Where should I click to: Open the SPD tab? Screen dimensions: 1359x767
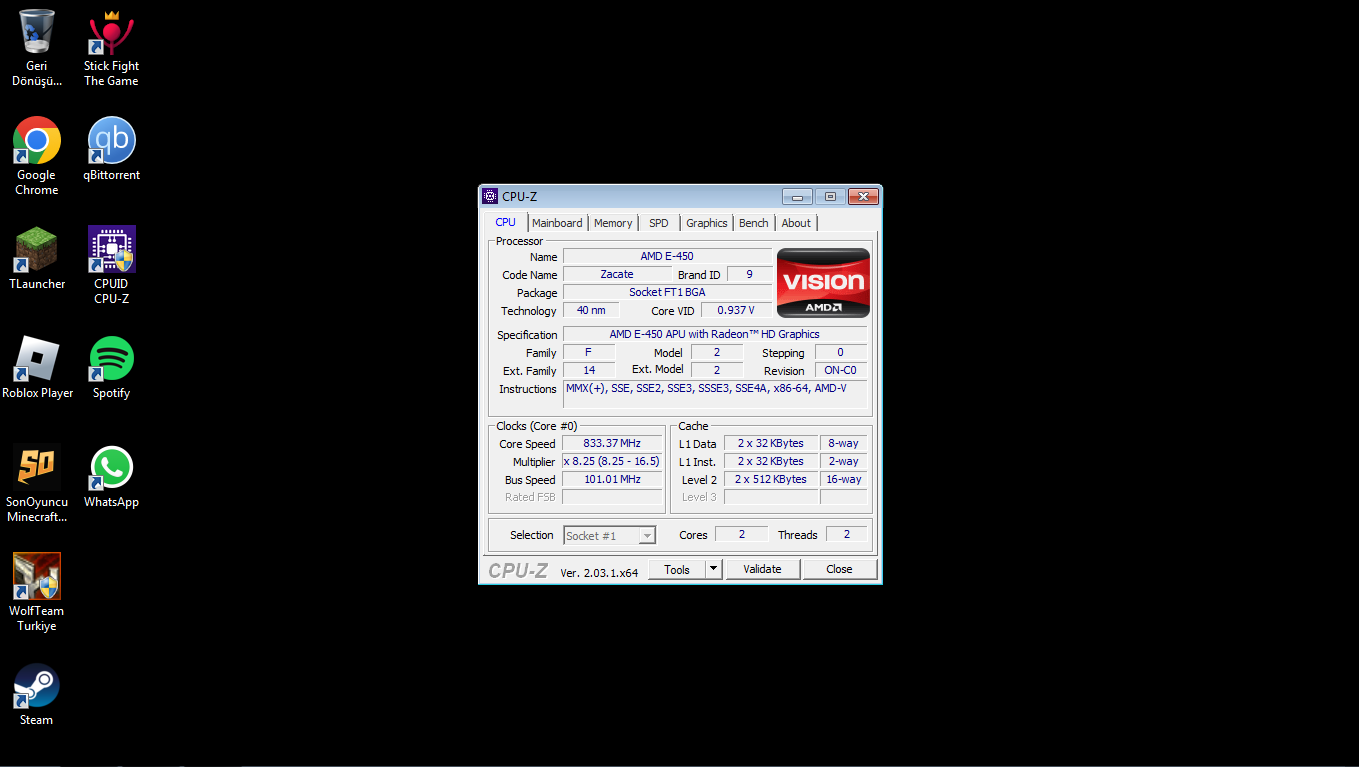(659, 223)
